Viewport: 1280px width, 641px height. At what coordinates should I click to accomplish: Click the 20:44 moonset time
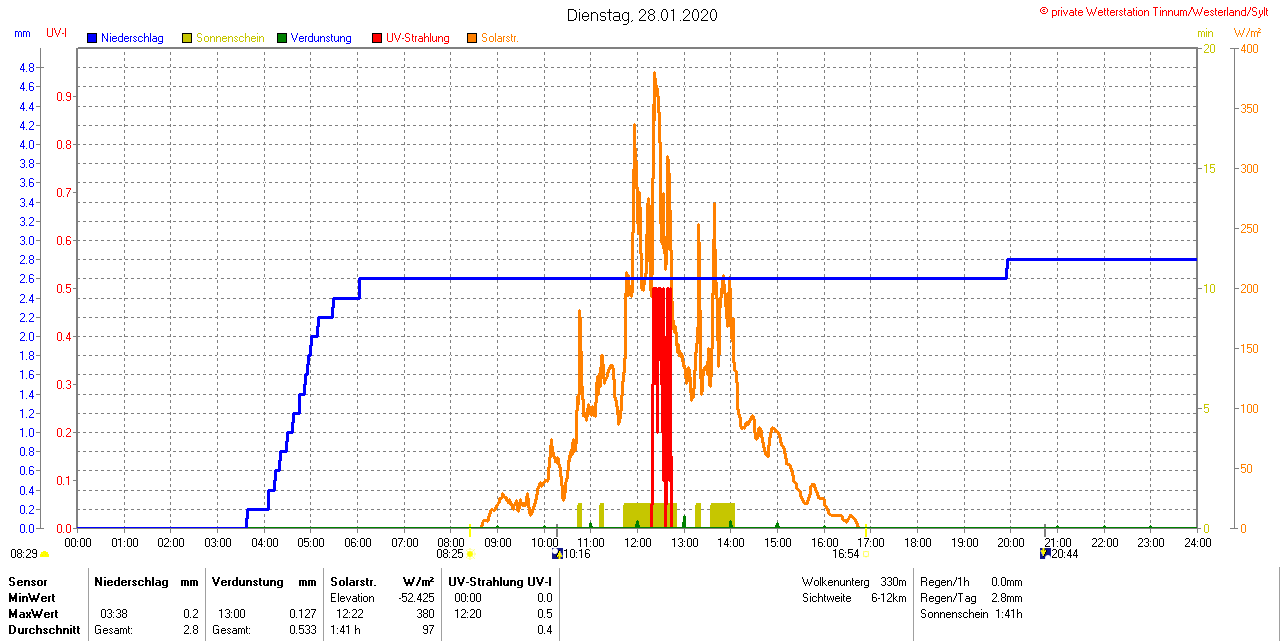click(1065, 554)
